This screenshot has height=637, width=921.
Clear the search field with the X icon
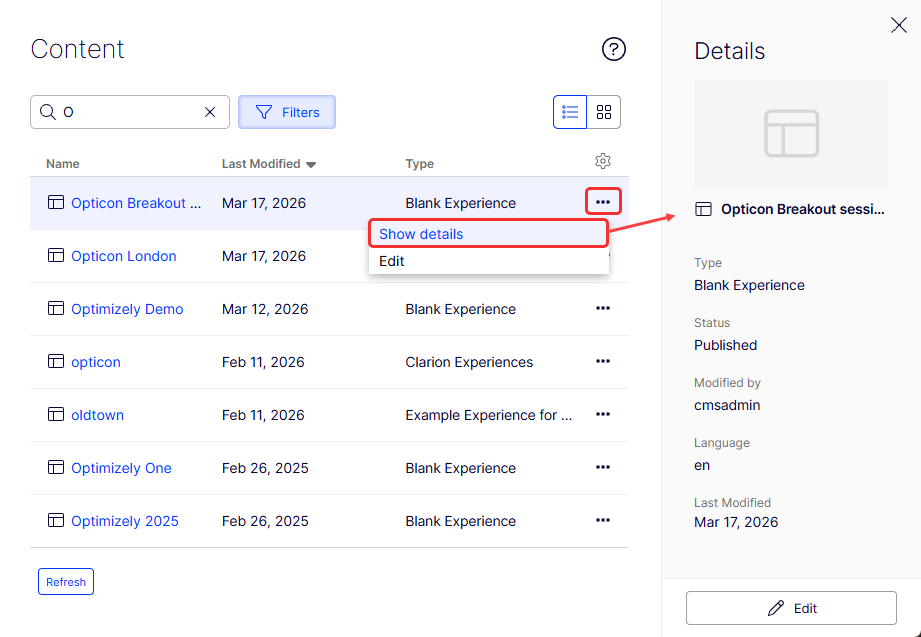(x=210, y=112)
